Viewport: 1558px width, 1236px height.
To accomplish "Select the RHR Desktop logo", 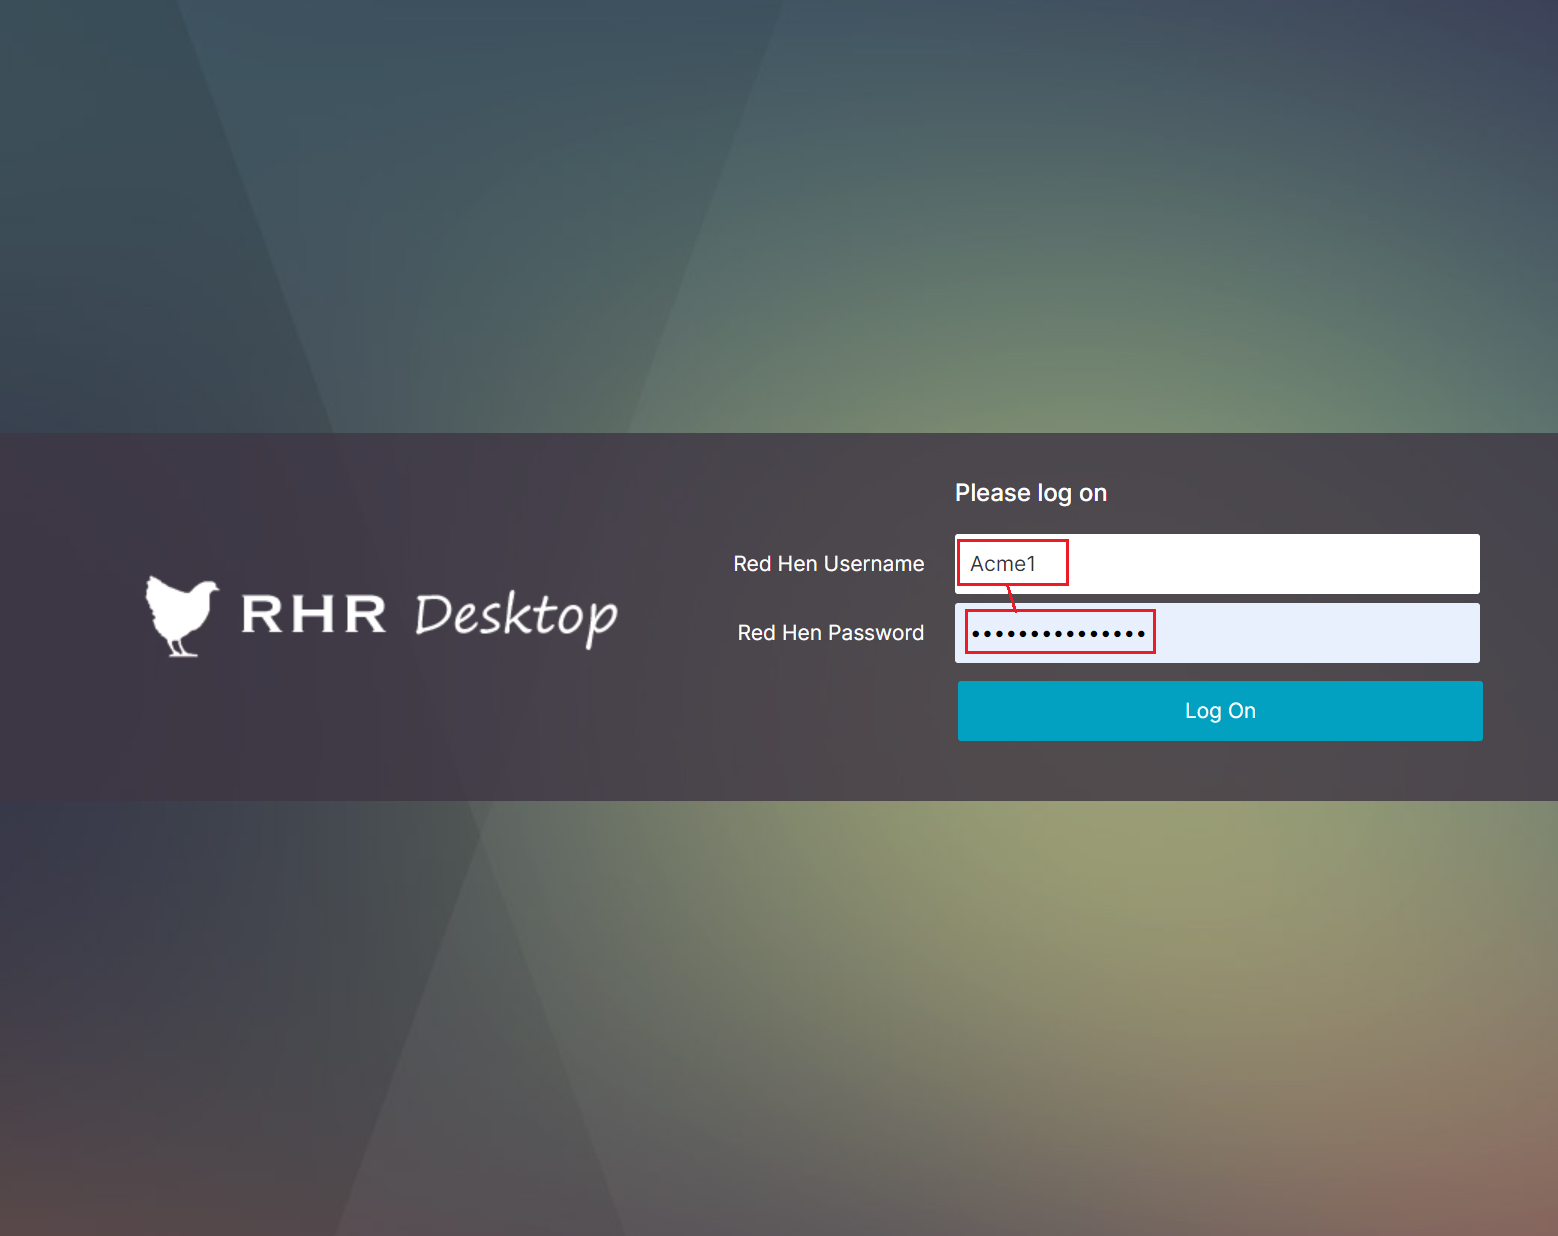I will pos(383,616).
